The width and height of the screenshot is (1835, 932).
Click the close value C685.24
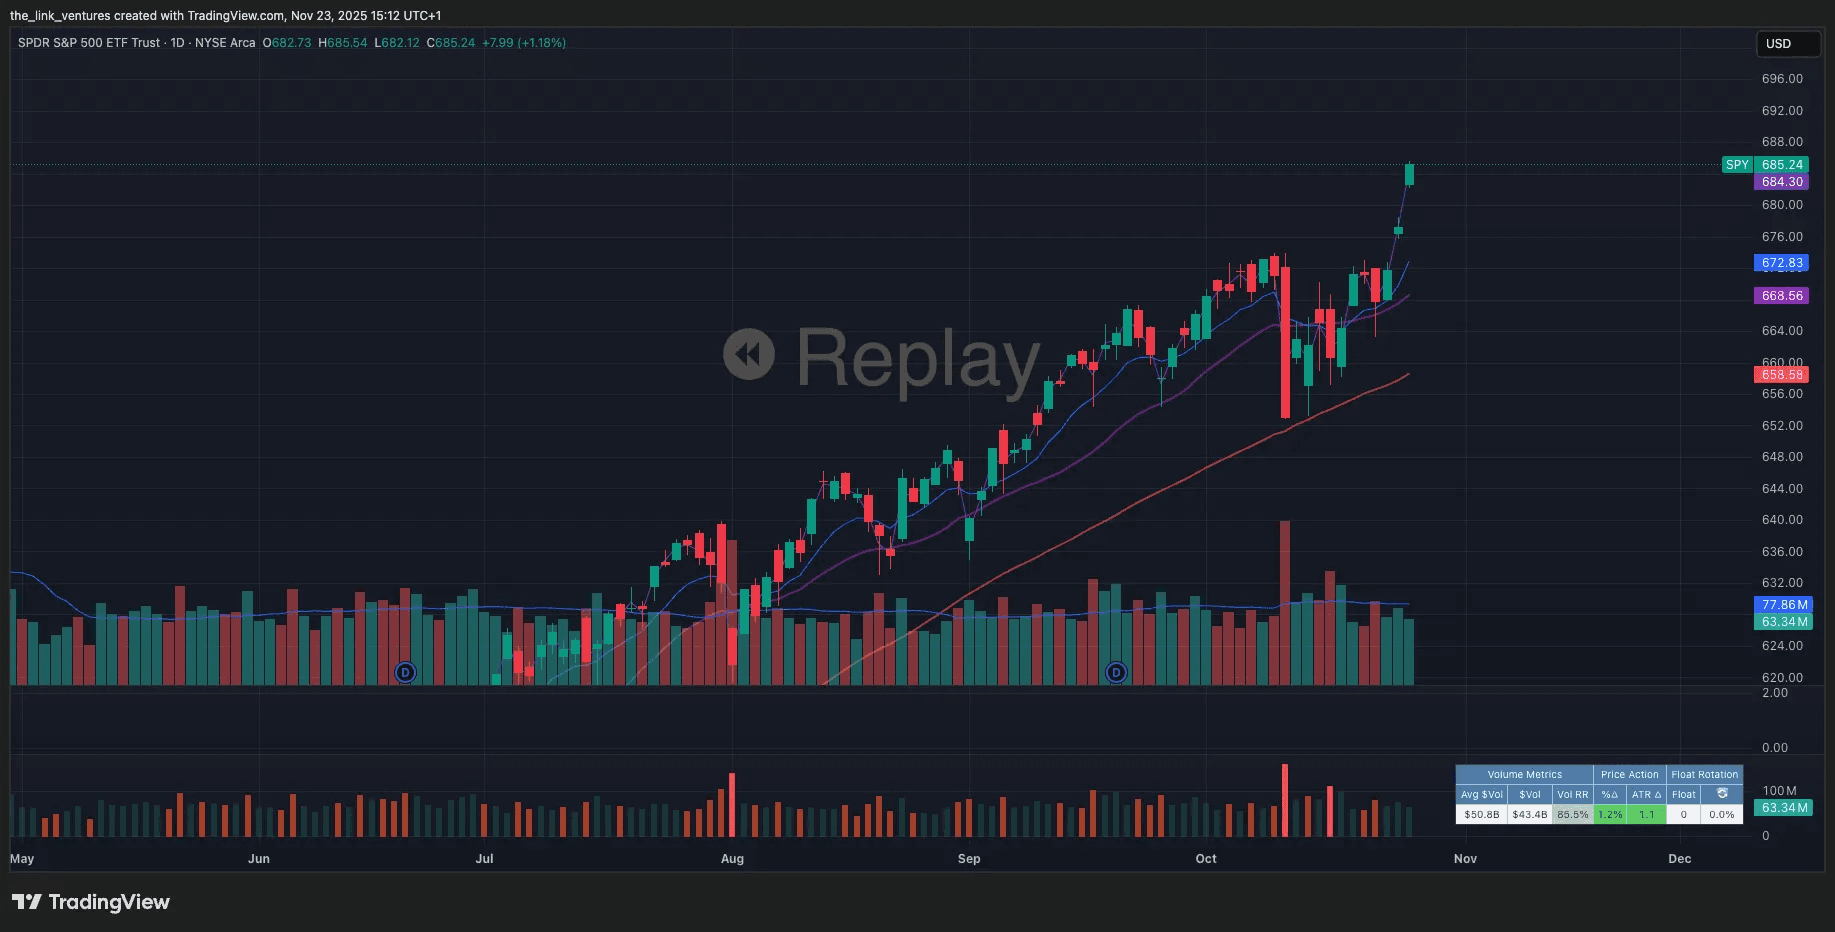tap(451, 43)
